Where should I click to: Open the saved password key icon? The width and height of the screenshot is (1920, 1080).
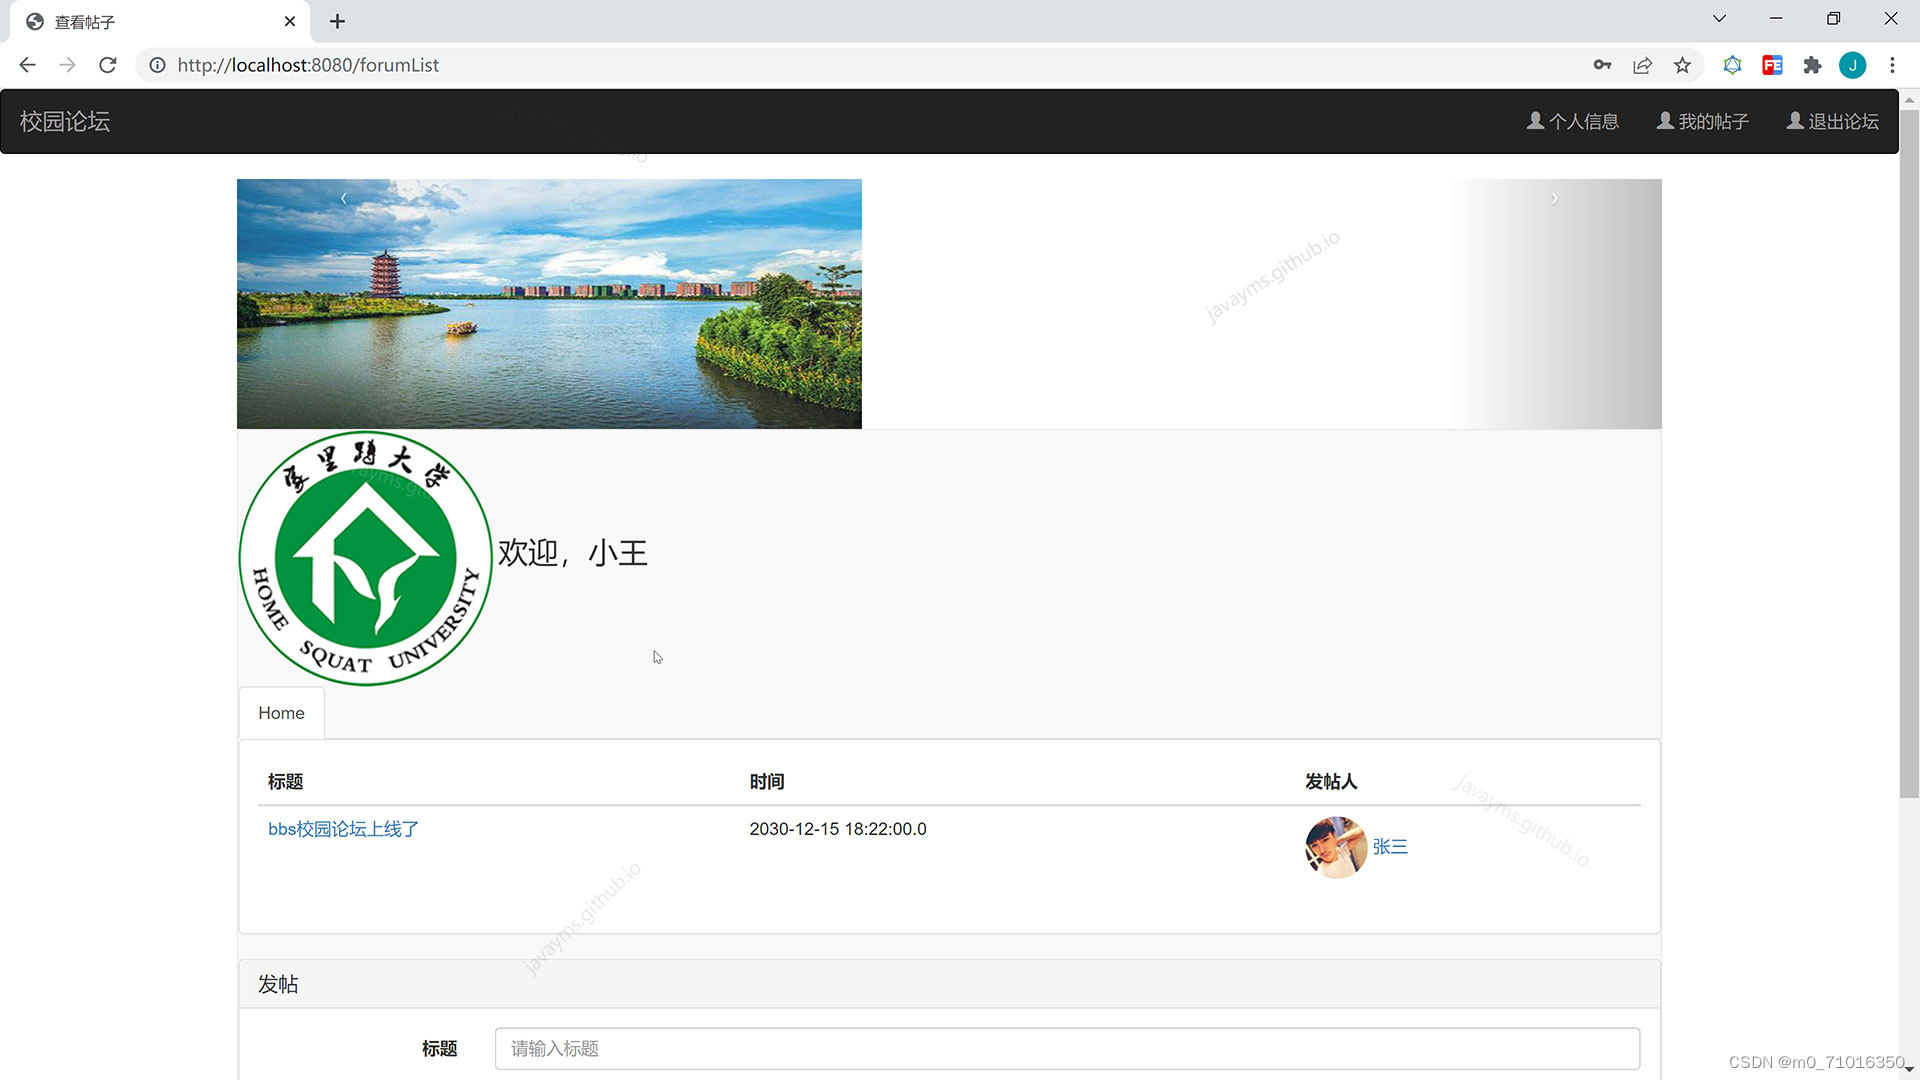point(1602,65)
